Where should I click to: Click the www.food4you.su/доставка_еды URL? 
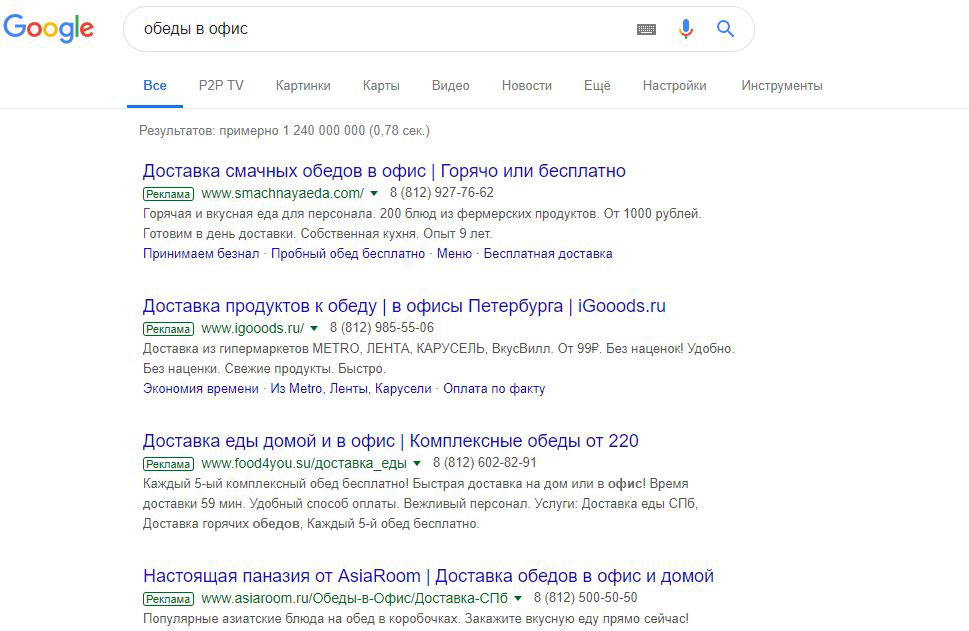click(x=304, y=463)
